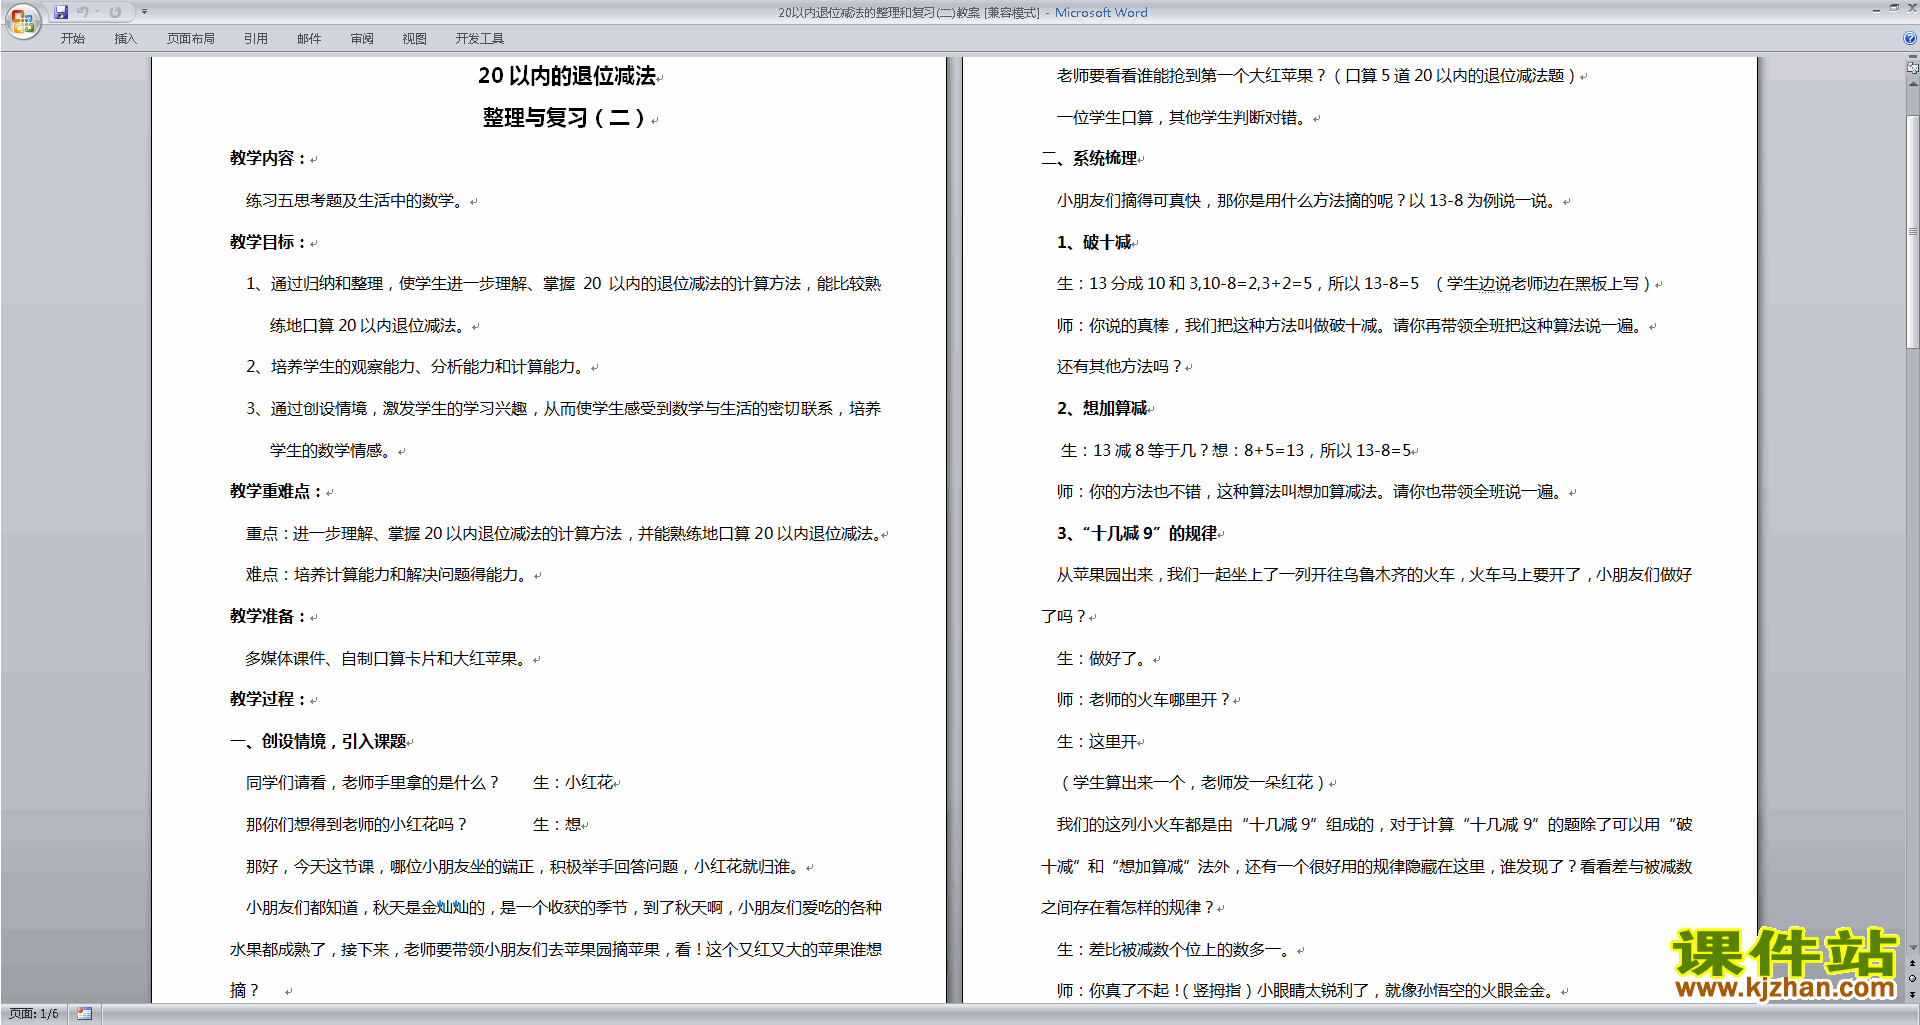Viewport: 1920px width, 1025px height.
Task: Click the scrollbar down arrow
Action: click(1912, 948)
